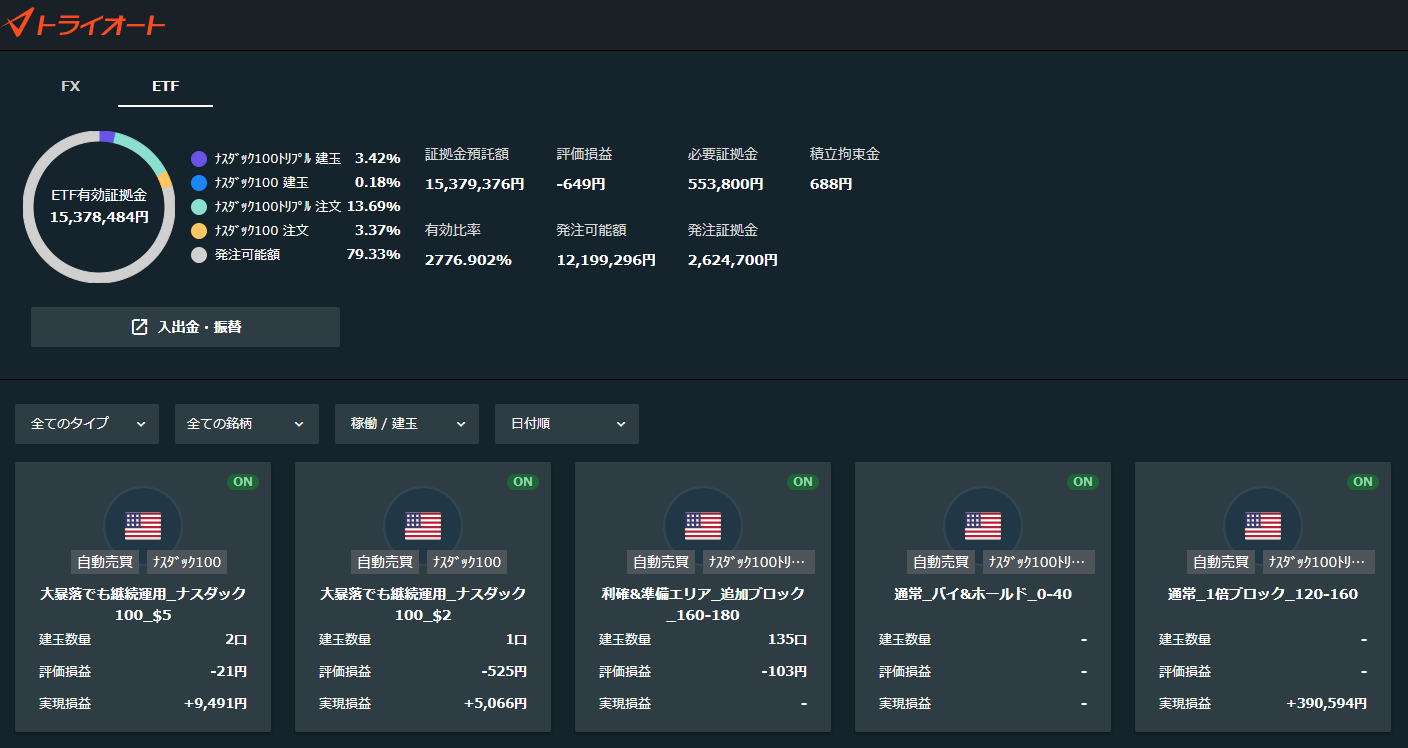The width and height of the screenshot is (1408, 748).
Task: Select the ETF tab
Action: 165,86
